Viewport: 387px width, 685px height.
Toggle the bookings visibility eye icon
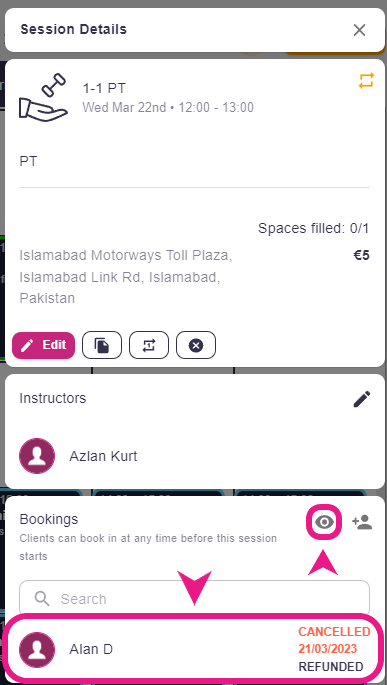point(324,522)
